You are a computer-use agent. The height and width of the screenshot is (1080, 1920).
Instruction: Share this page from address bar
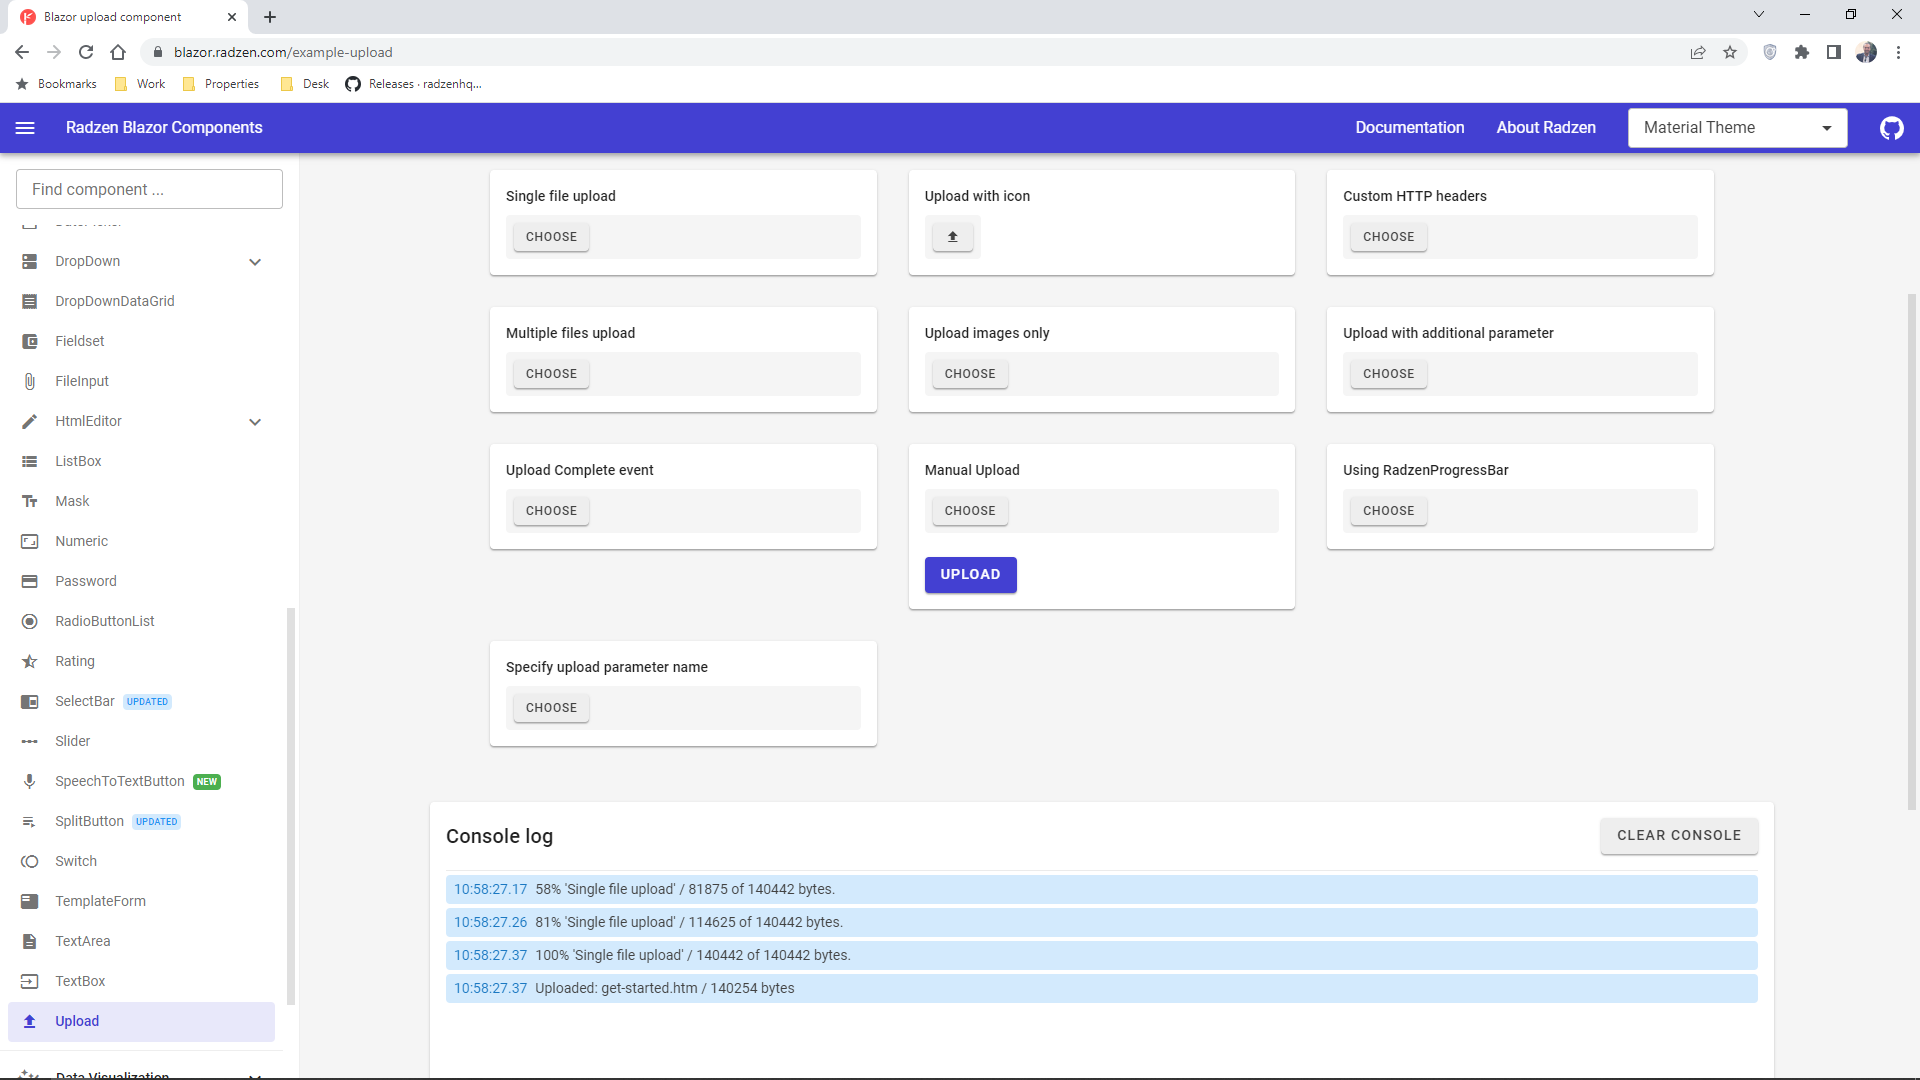(1698, 52)
